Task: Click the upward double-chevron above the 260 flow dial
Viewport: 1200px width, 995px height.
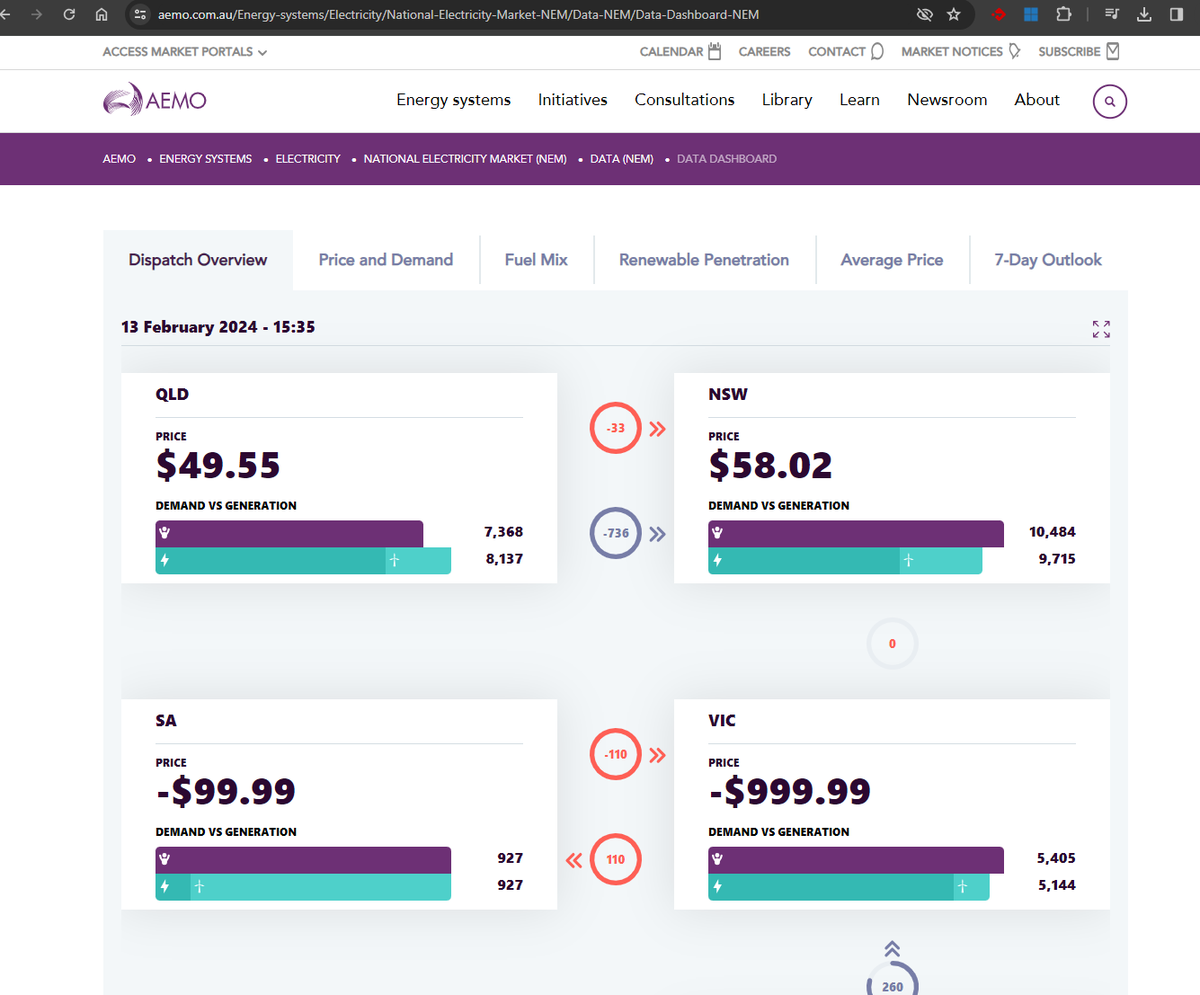Action: (891, 948)
